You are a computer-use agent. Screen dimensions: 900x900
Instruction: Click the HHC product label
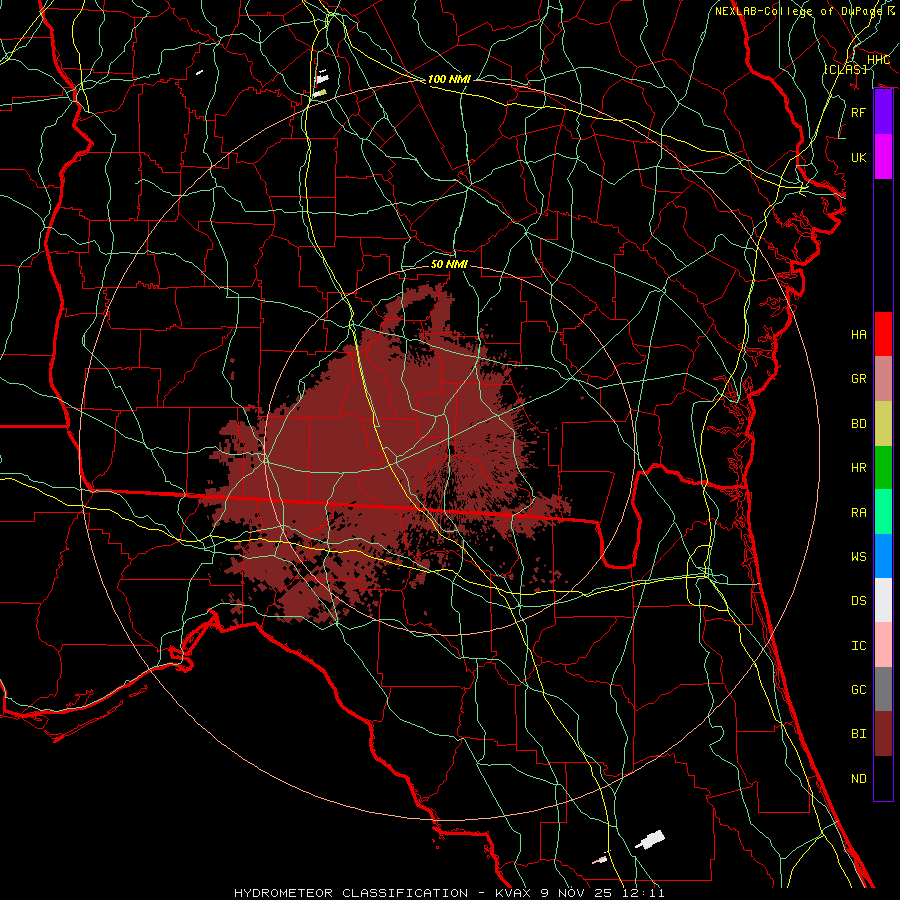point(879,60)
